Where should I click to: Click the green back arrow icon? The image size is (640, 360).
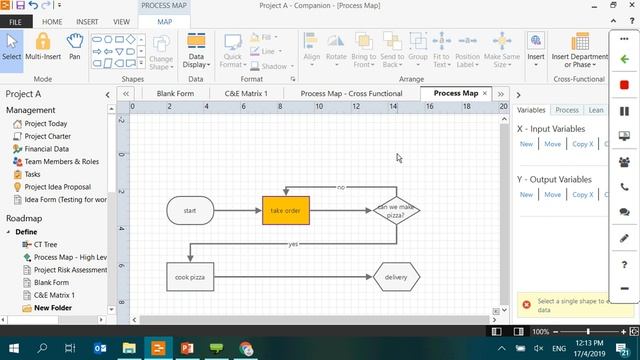pyautogui.click(x=624, y=59)
